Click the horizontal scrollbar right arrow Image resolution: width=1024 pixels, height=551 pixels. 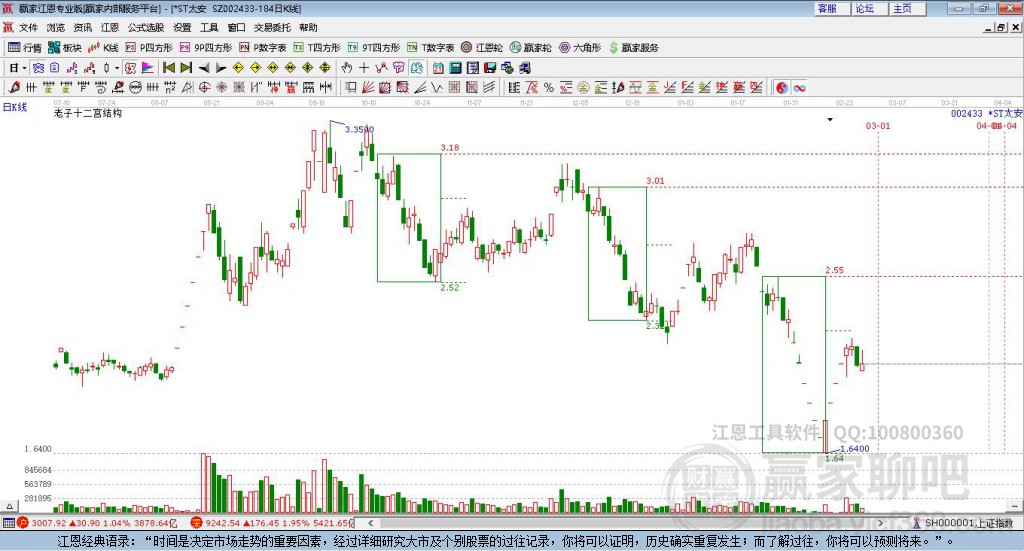pyautogui.click(x=880, y=523)
